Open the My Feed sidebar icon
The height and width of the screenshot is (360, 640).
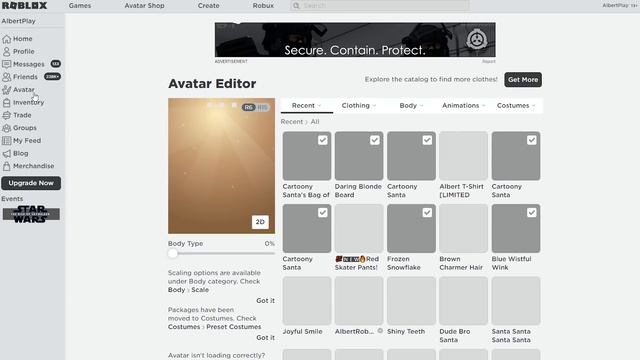[7, 140]
